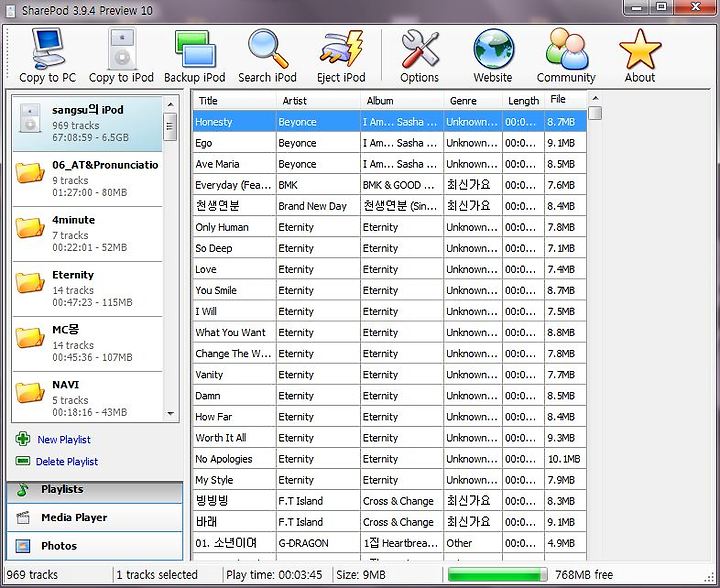Click the green iPod storage usage bar
The height and width of the screenshot is (588, 720).
[497, 575]
